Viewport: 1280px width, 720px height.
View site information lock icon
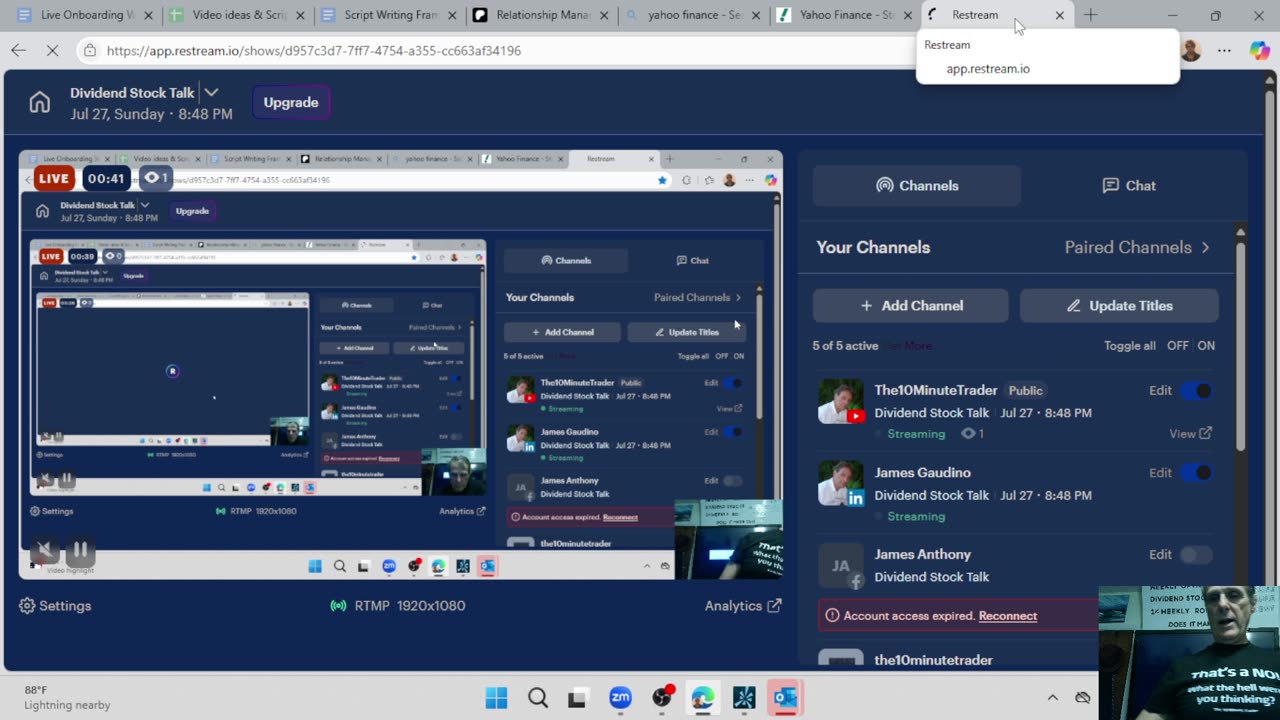[x=90, y=50]
